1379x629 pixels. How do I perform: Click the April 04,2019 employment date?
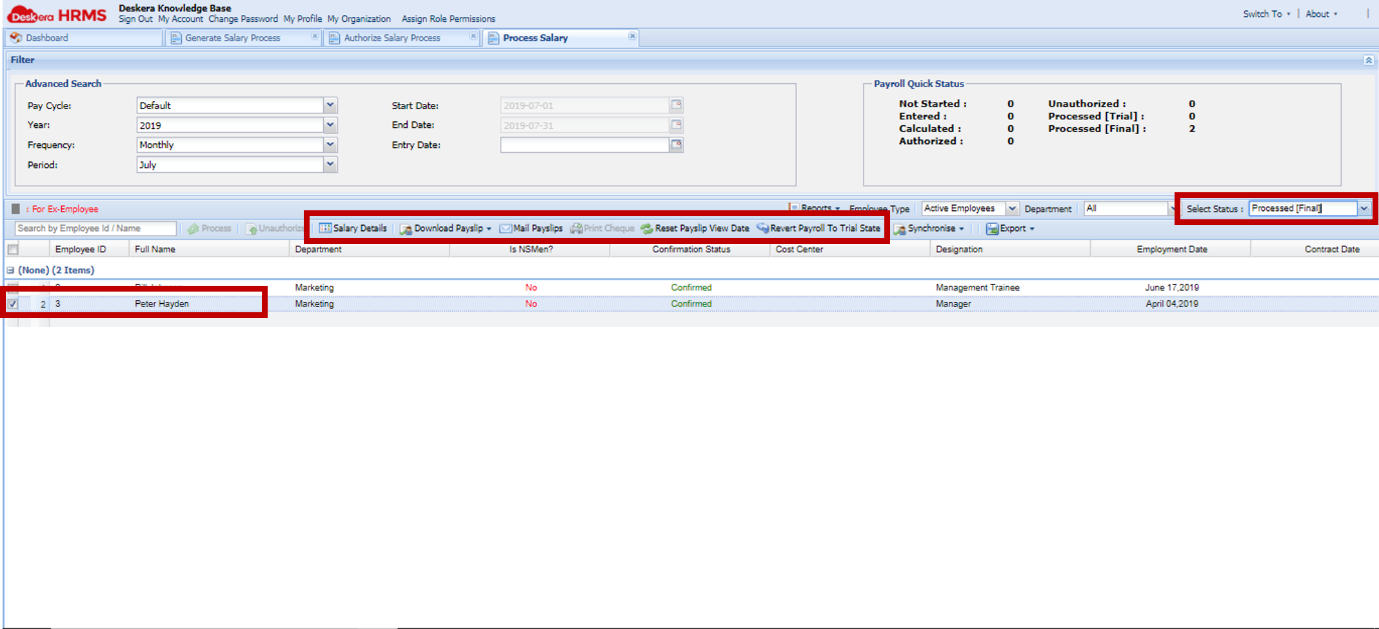(x=1172, y=304)
